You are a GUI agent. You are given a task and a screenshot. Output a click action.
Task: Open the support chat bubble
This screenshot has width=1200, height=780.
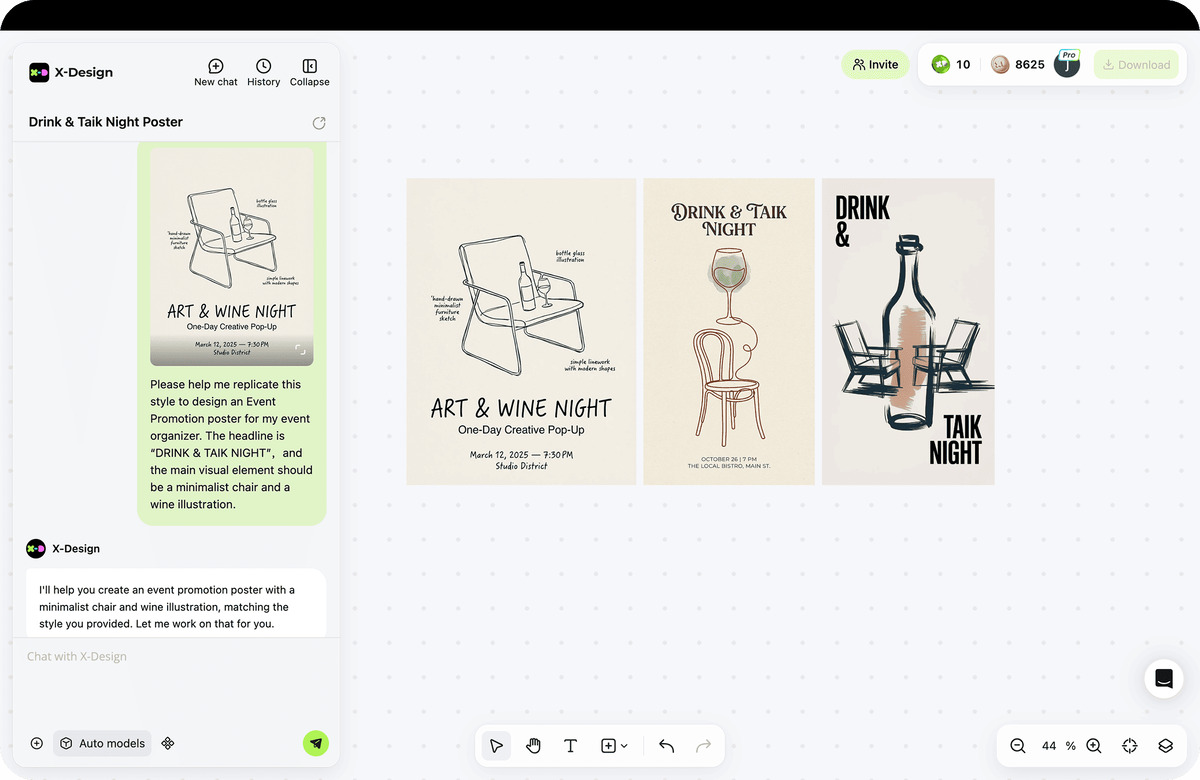point(1163,678)
